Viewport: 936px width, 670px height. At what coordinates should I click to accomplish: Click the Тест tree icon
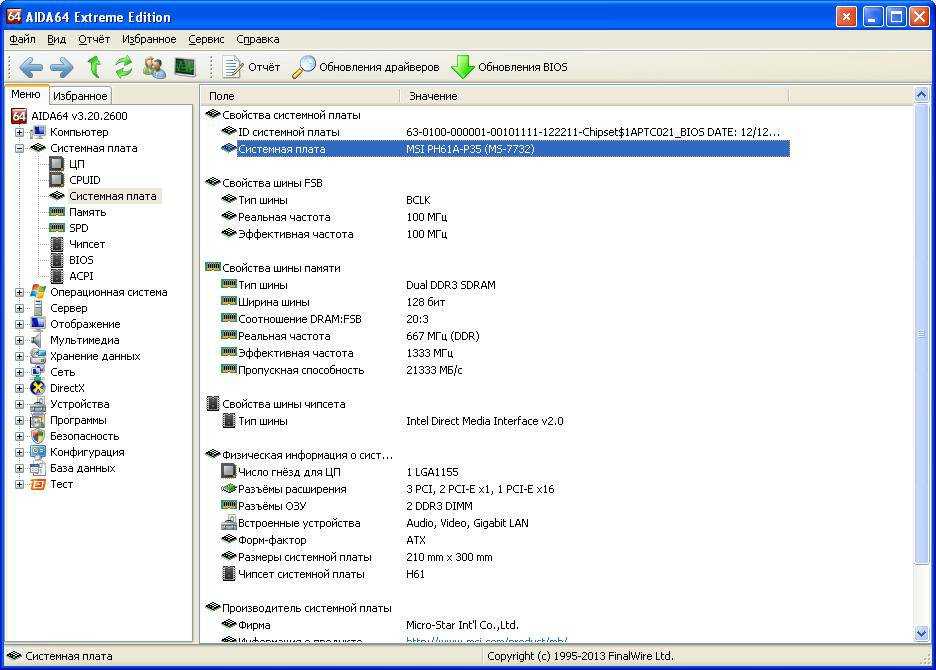pos(38,484)
